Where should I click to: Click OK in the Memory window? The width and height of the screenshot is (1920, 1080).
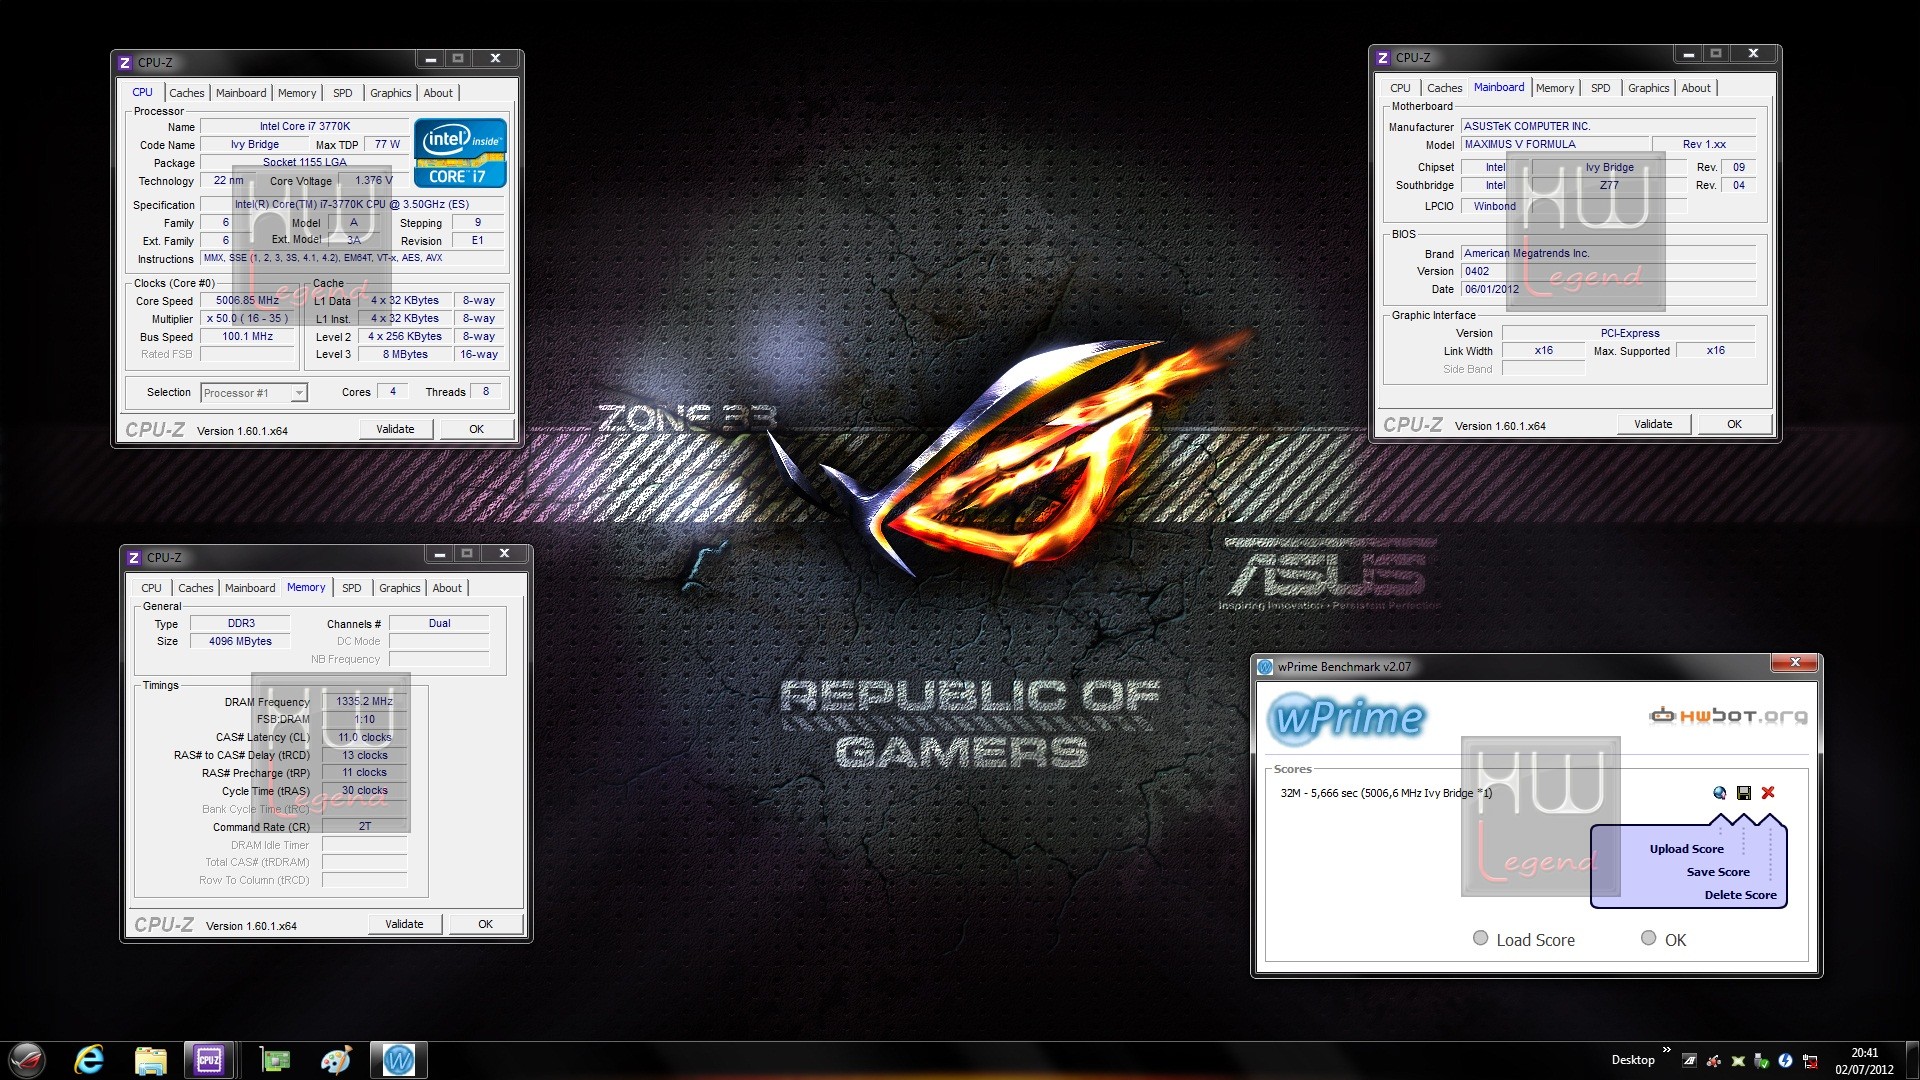[x=486, y=924]
